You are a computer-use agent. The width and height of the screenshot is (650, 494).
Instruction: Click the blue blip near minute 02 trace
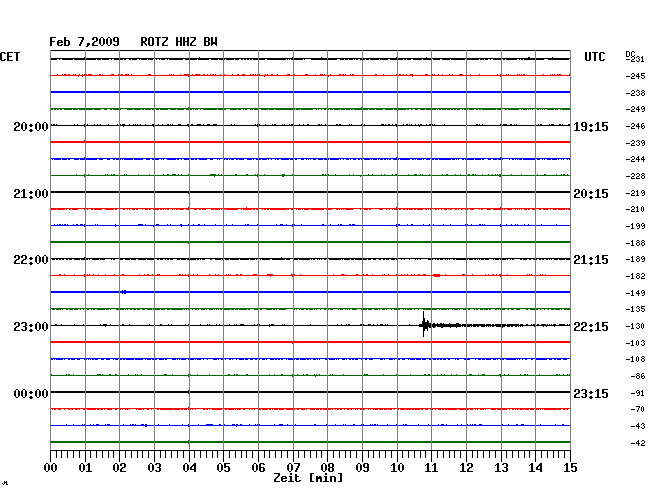(x=124, y=292)
